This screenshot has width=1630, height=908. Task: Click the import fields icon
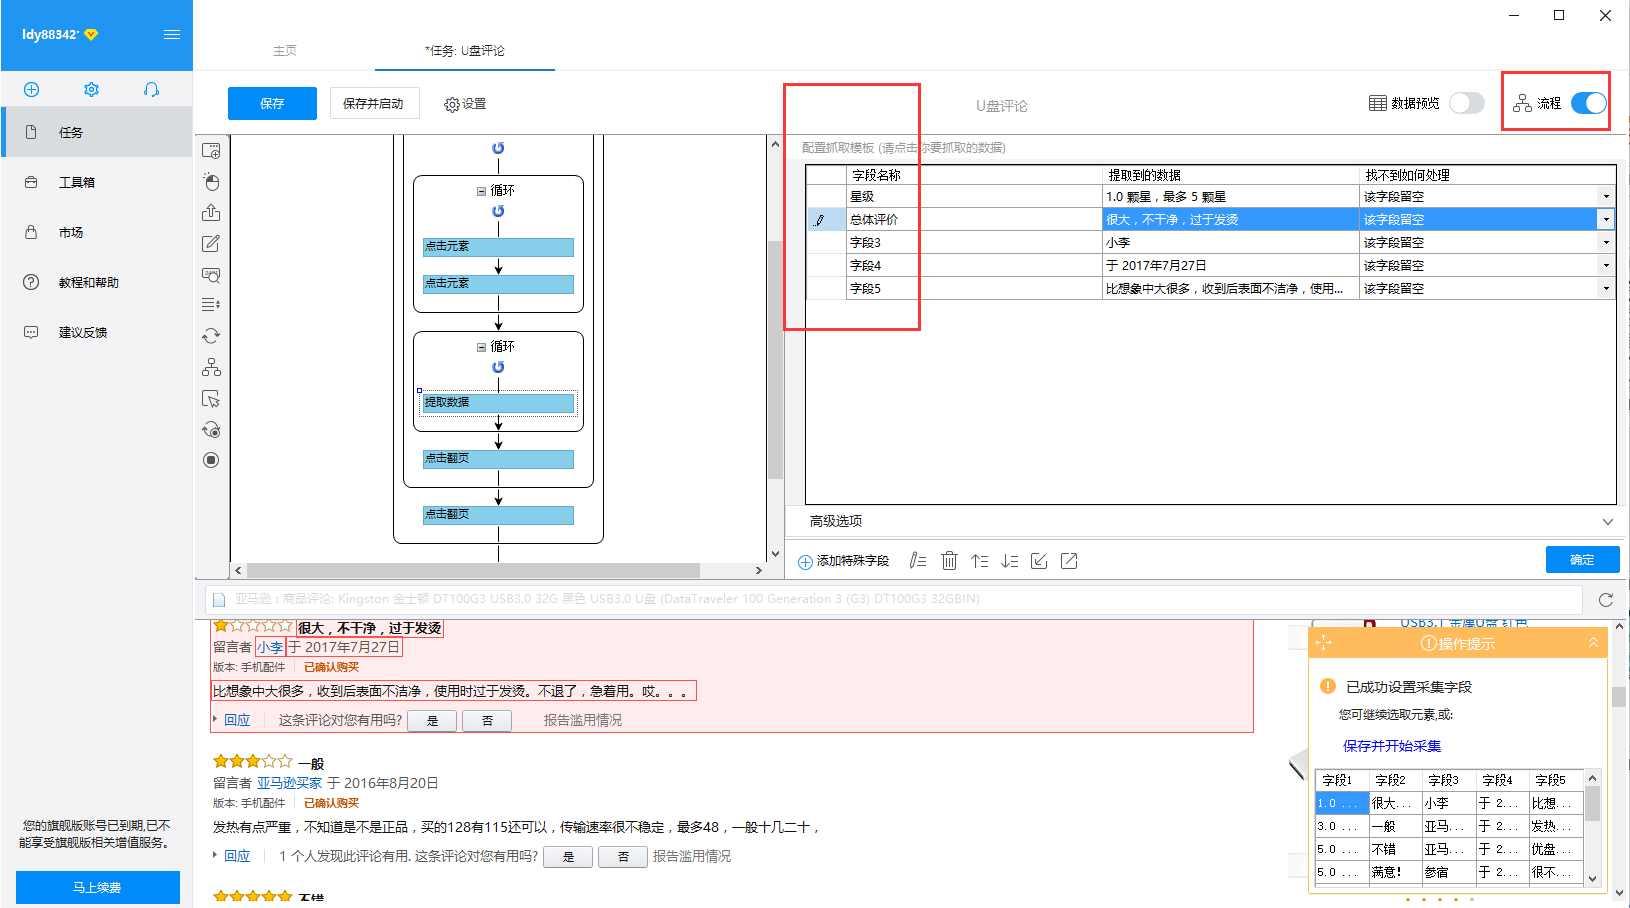1039,561
